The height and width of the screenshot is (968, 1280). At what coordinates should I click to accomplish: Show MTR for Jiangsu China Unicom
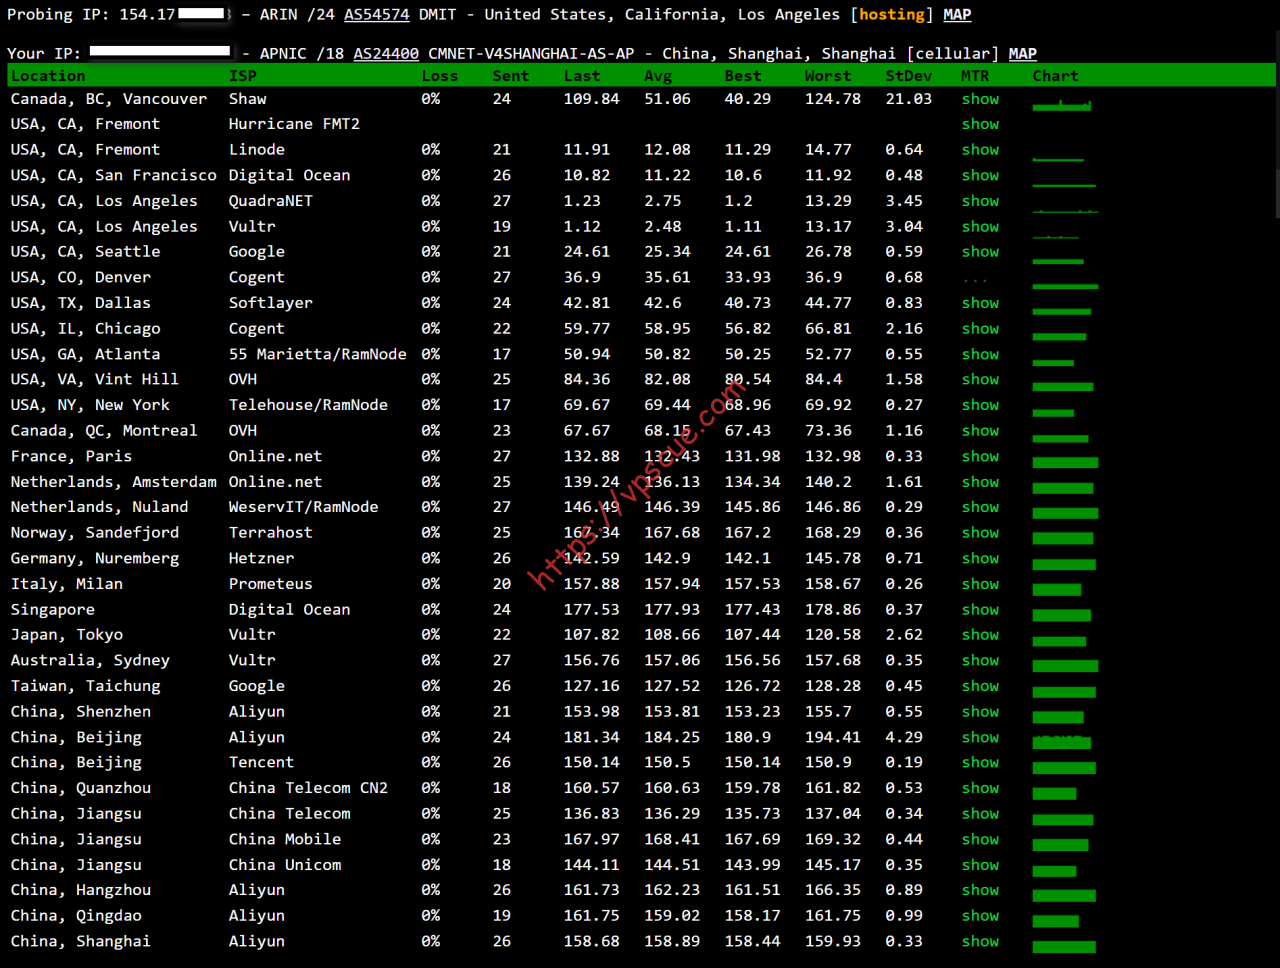[980, 865]
